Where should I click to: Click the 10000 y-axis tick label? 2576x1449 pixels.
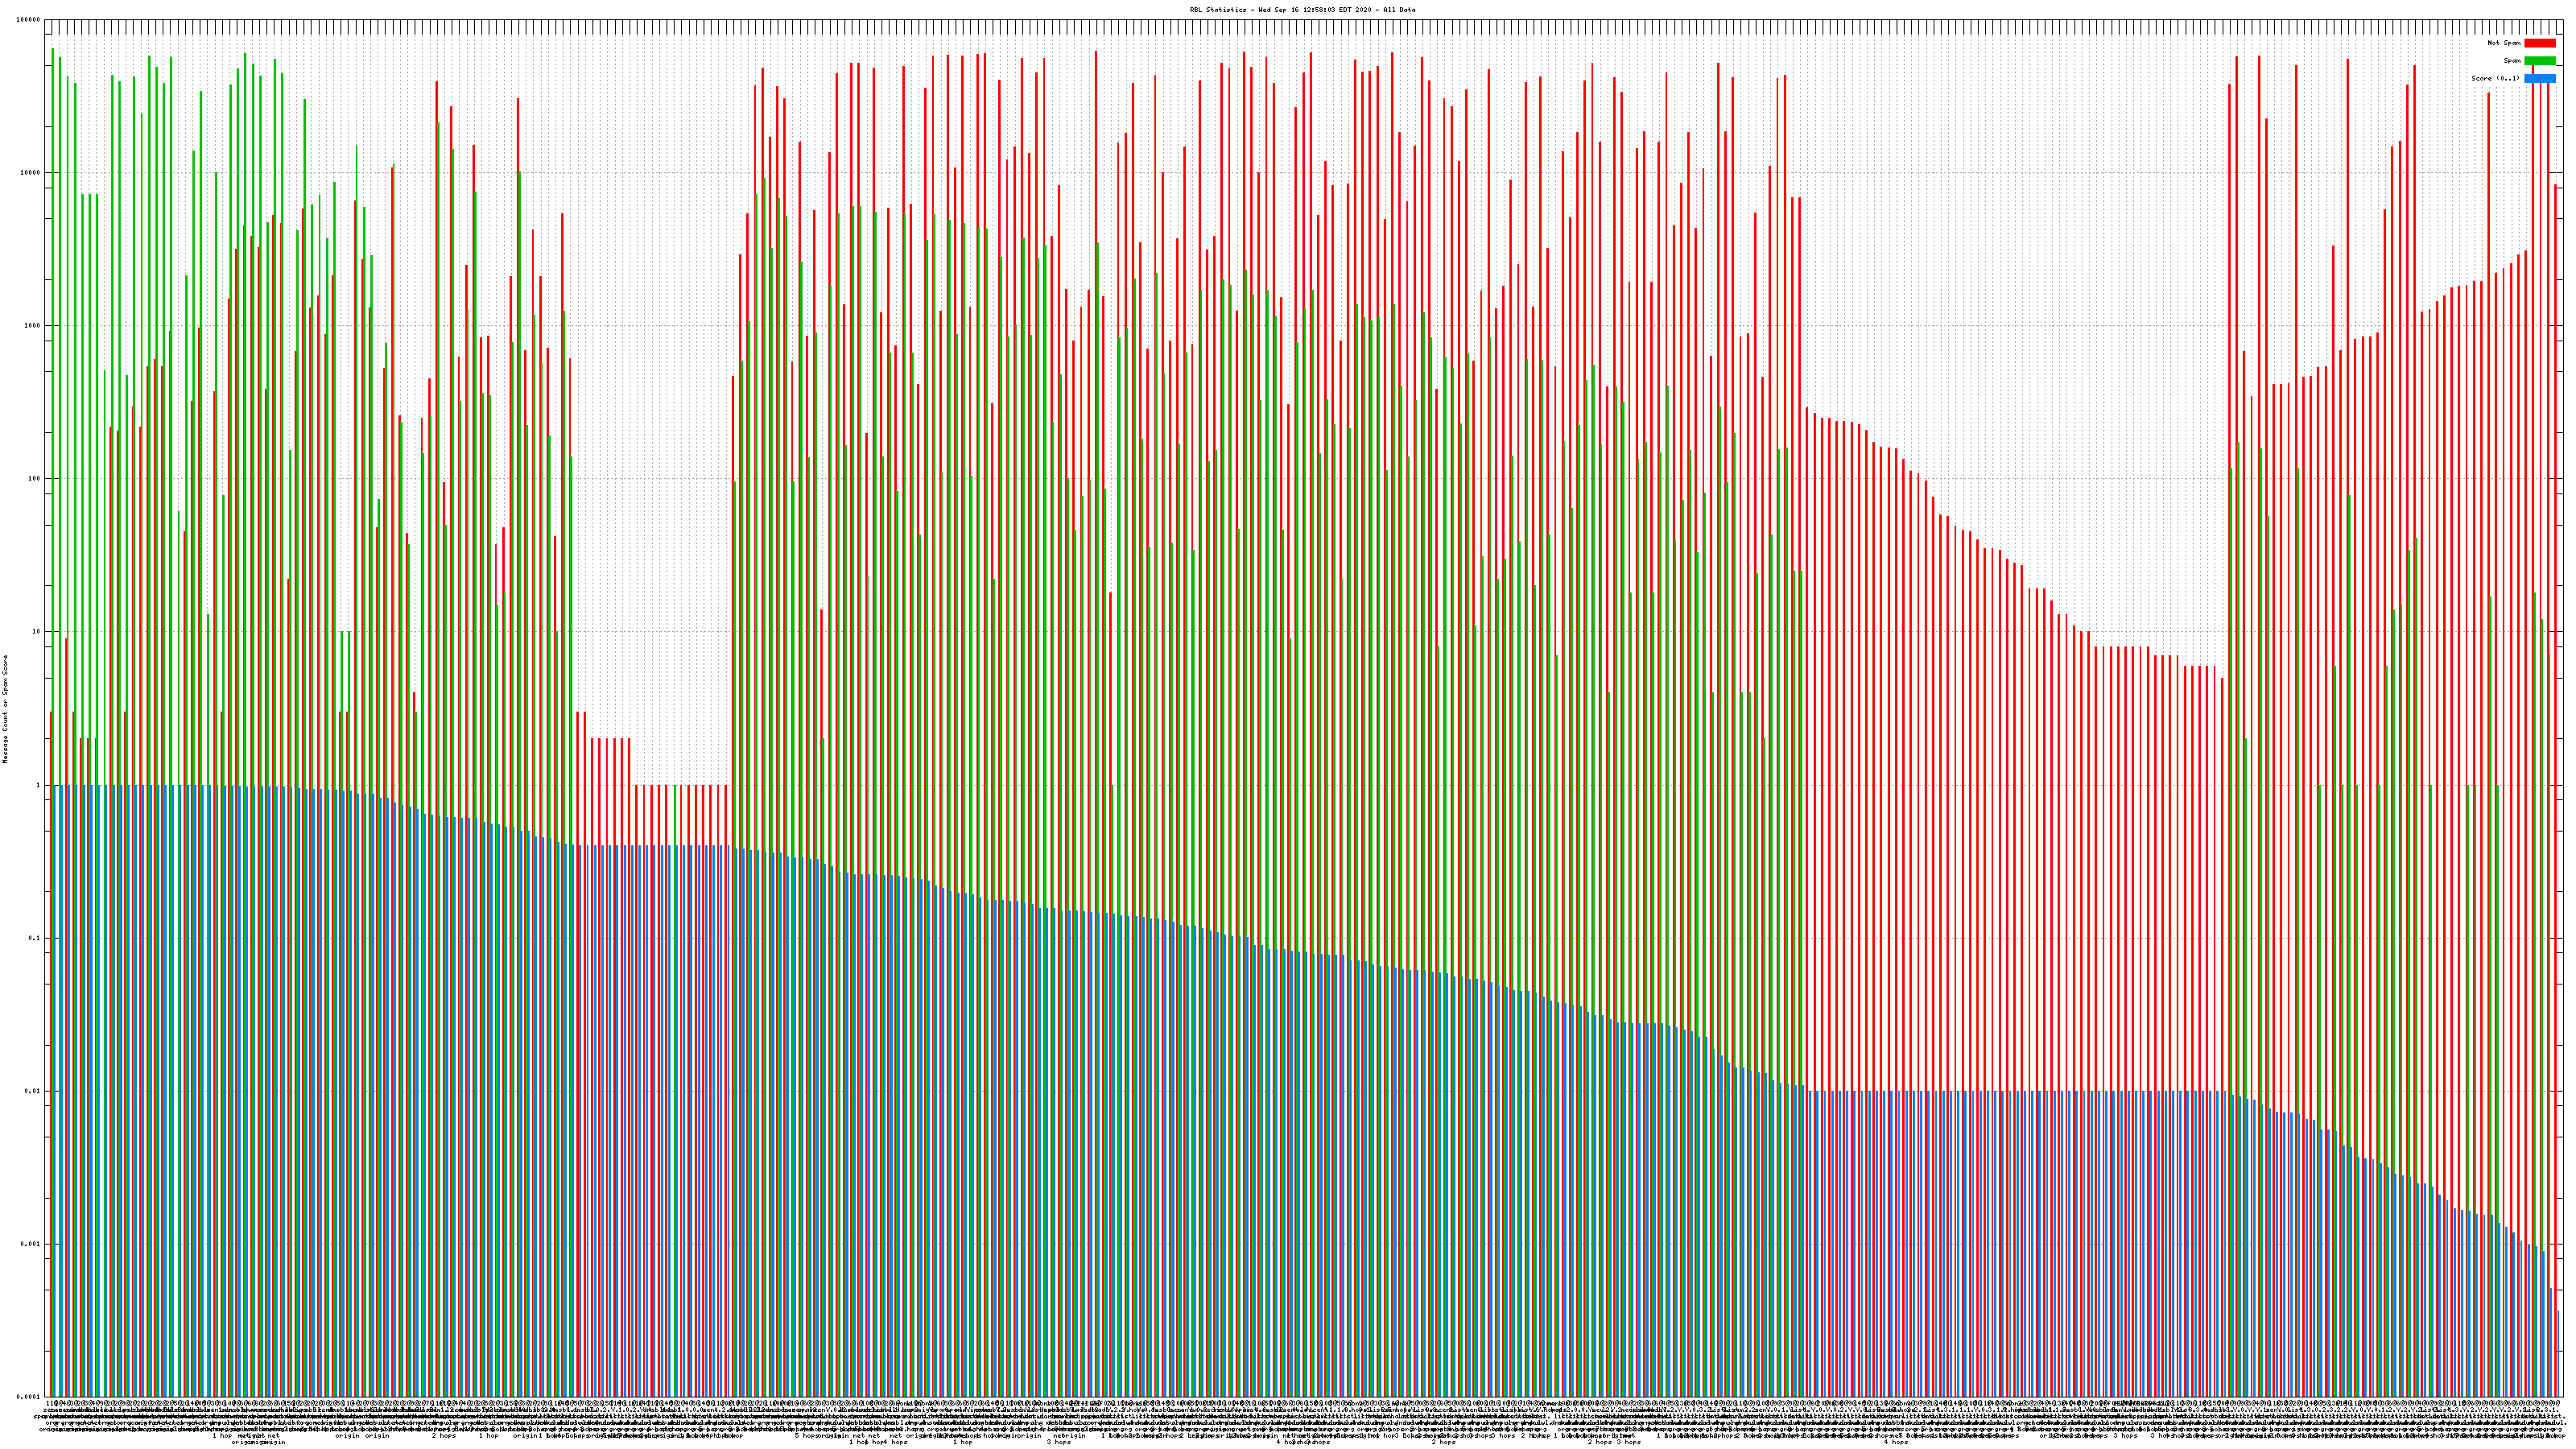coord(31,173)
